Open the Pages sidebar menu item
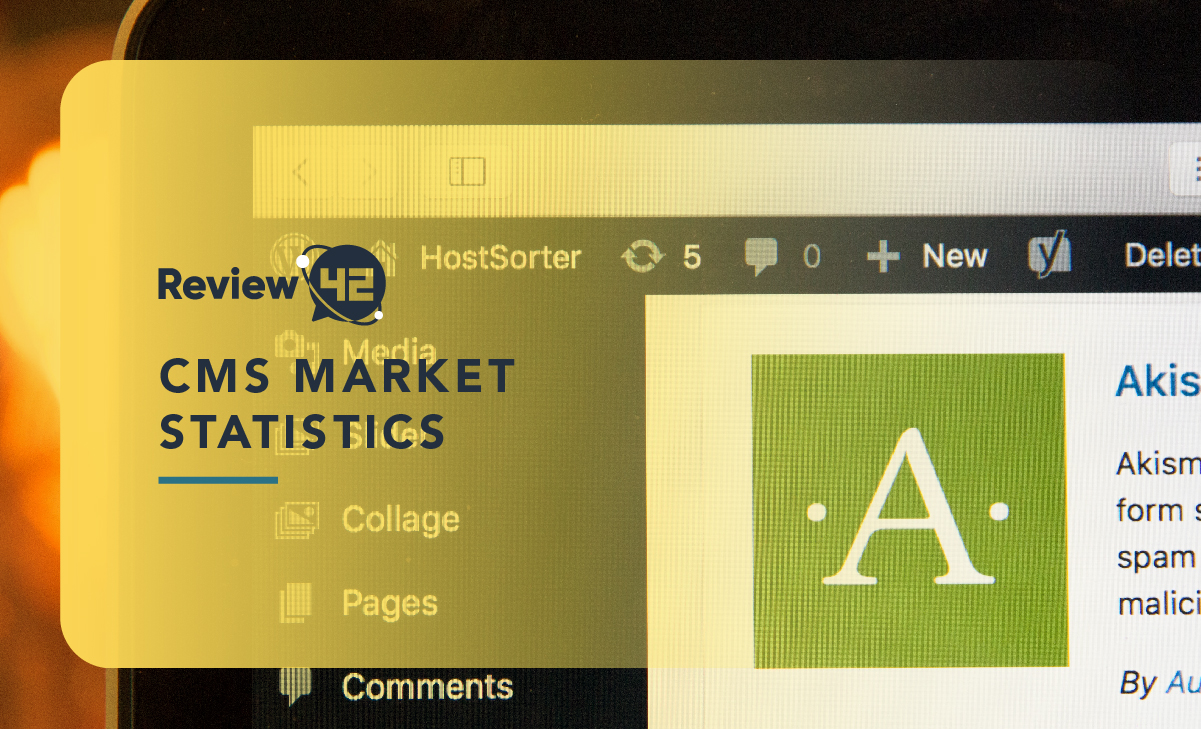This screenshot has height=729, width=1201. [358, 603]
